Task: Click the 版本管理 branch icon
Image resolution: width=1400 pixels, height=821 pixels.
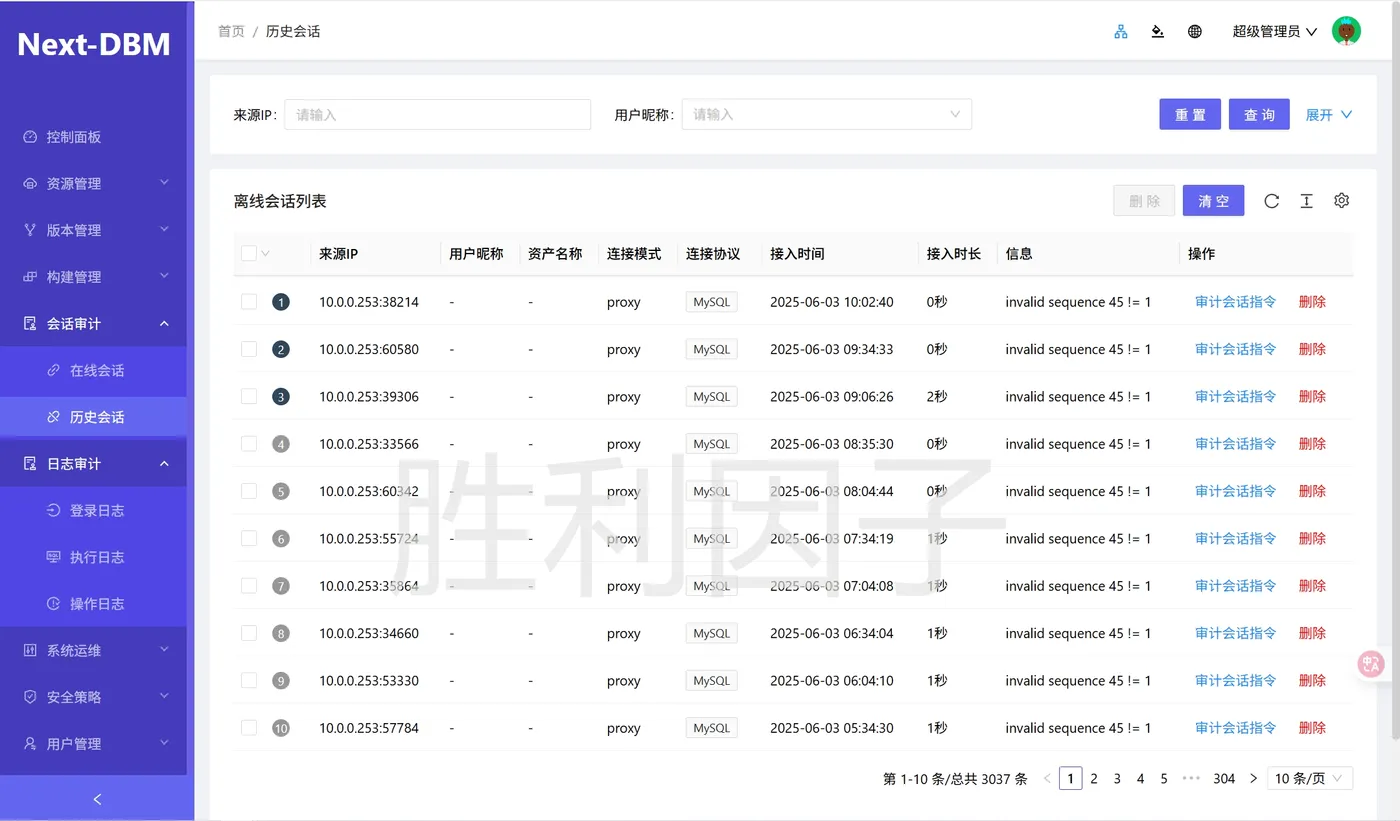Action: (30, 230)
